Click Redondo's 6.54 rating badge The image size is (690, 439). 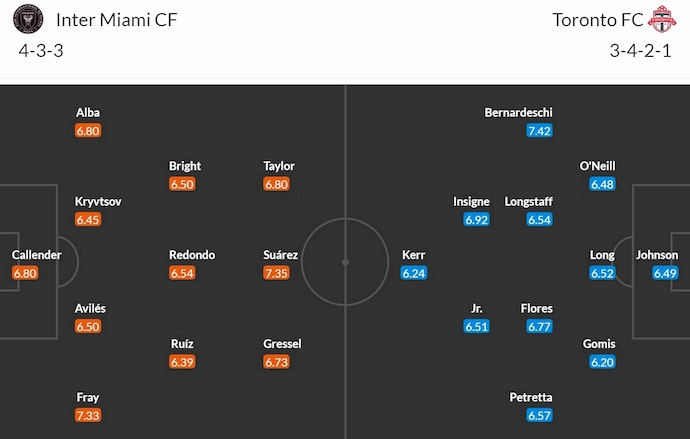tap(184, 272)
